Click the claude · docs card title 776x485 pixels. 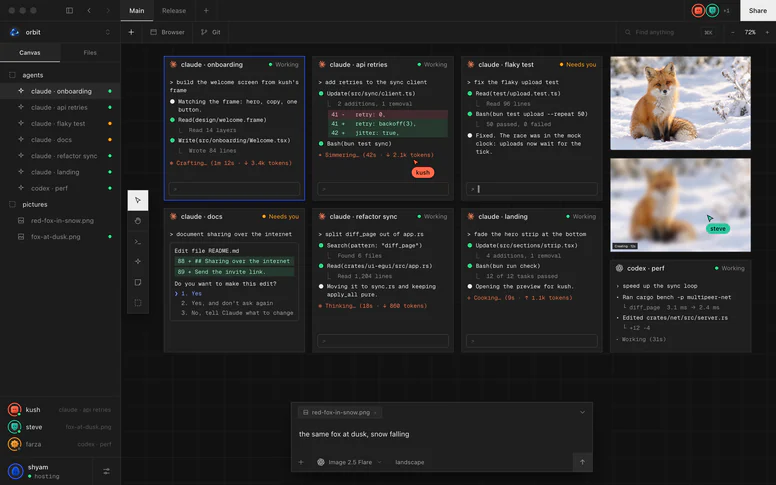tap(202, 217)
